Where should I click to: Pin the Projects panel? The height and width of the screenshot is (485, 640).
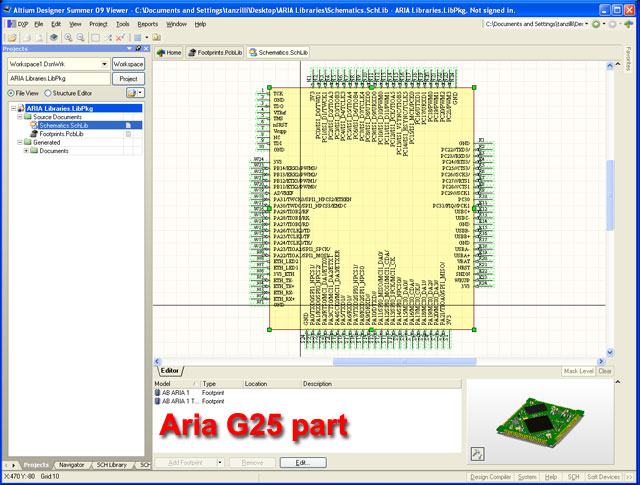click(138, 49)
